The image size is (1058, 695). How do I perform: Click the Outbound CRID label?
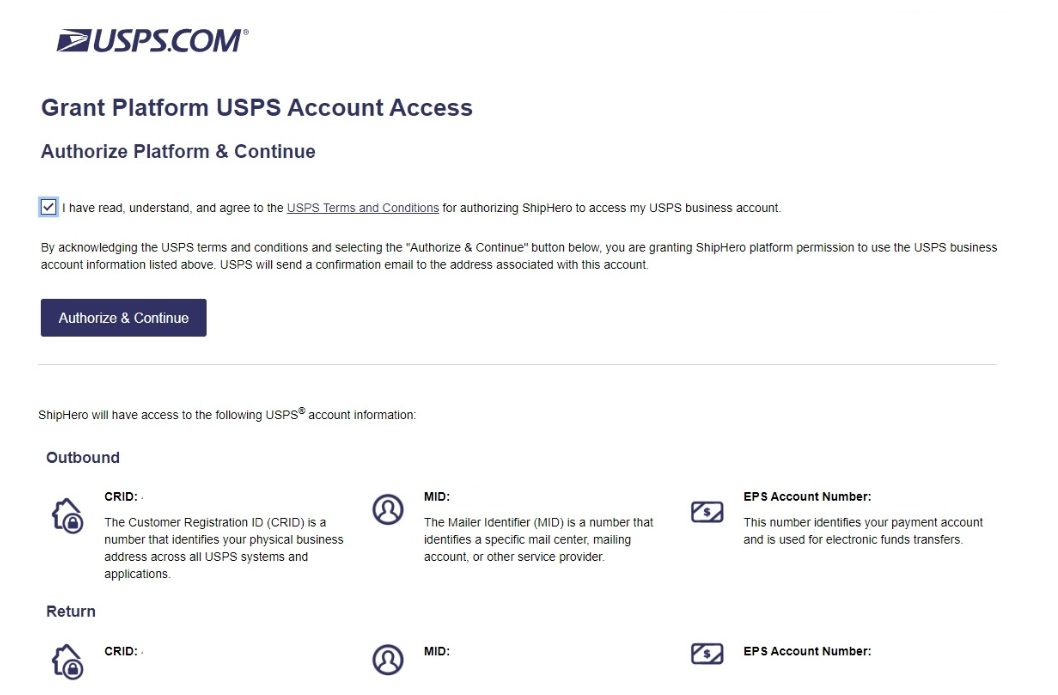tap(121, 497)
